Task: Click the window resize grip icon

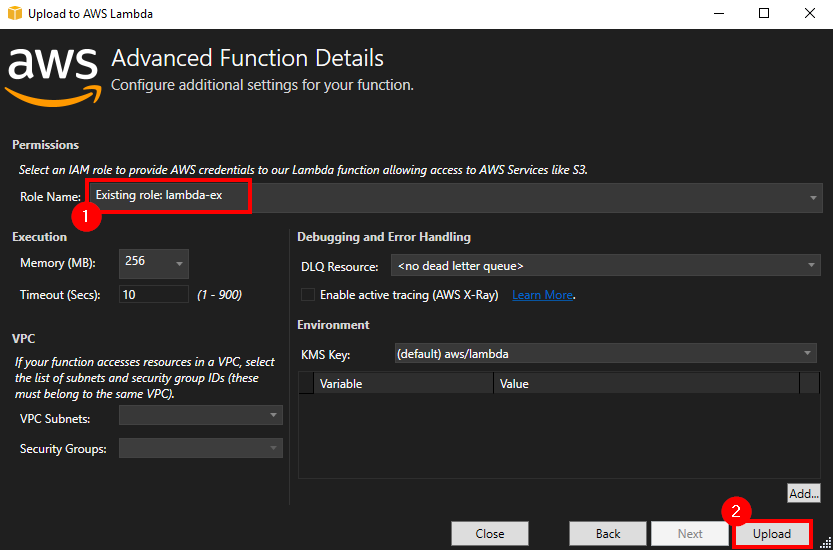Action: click(826, 543)
